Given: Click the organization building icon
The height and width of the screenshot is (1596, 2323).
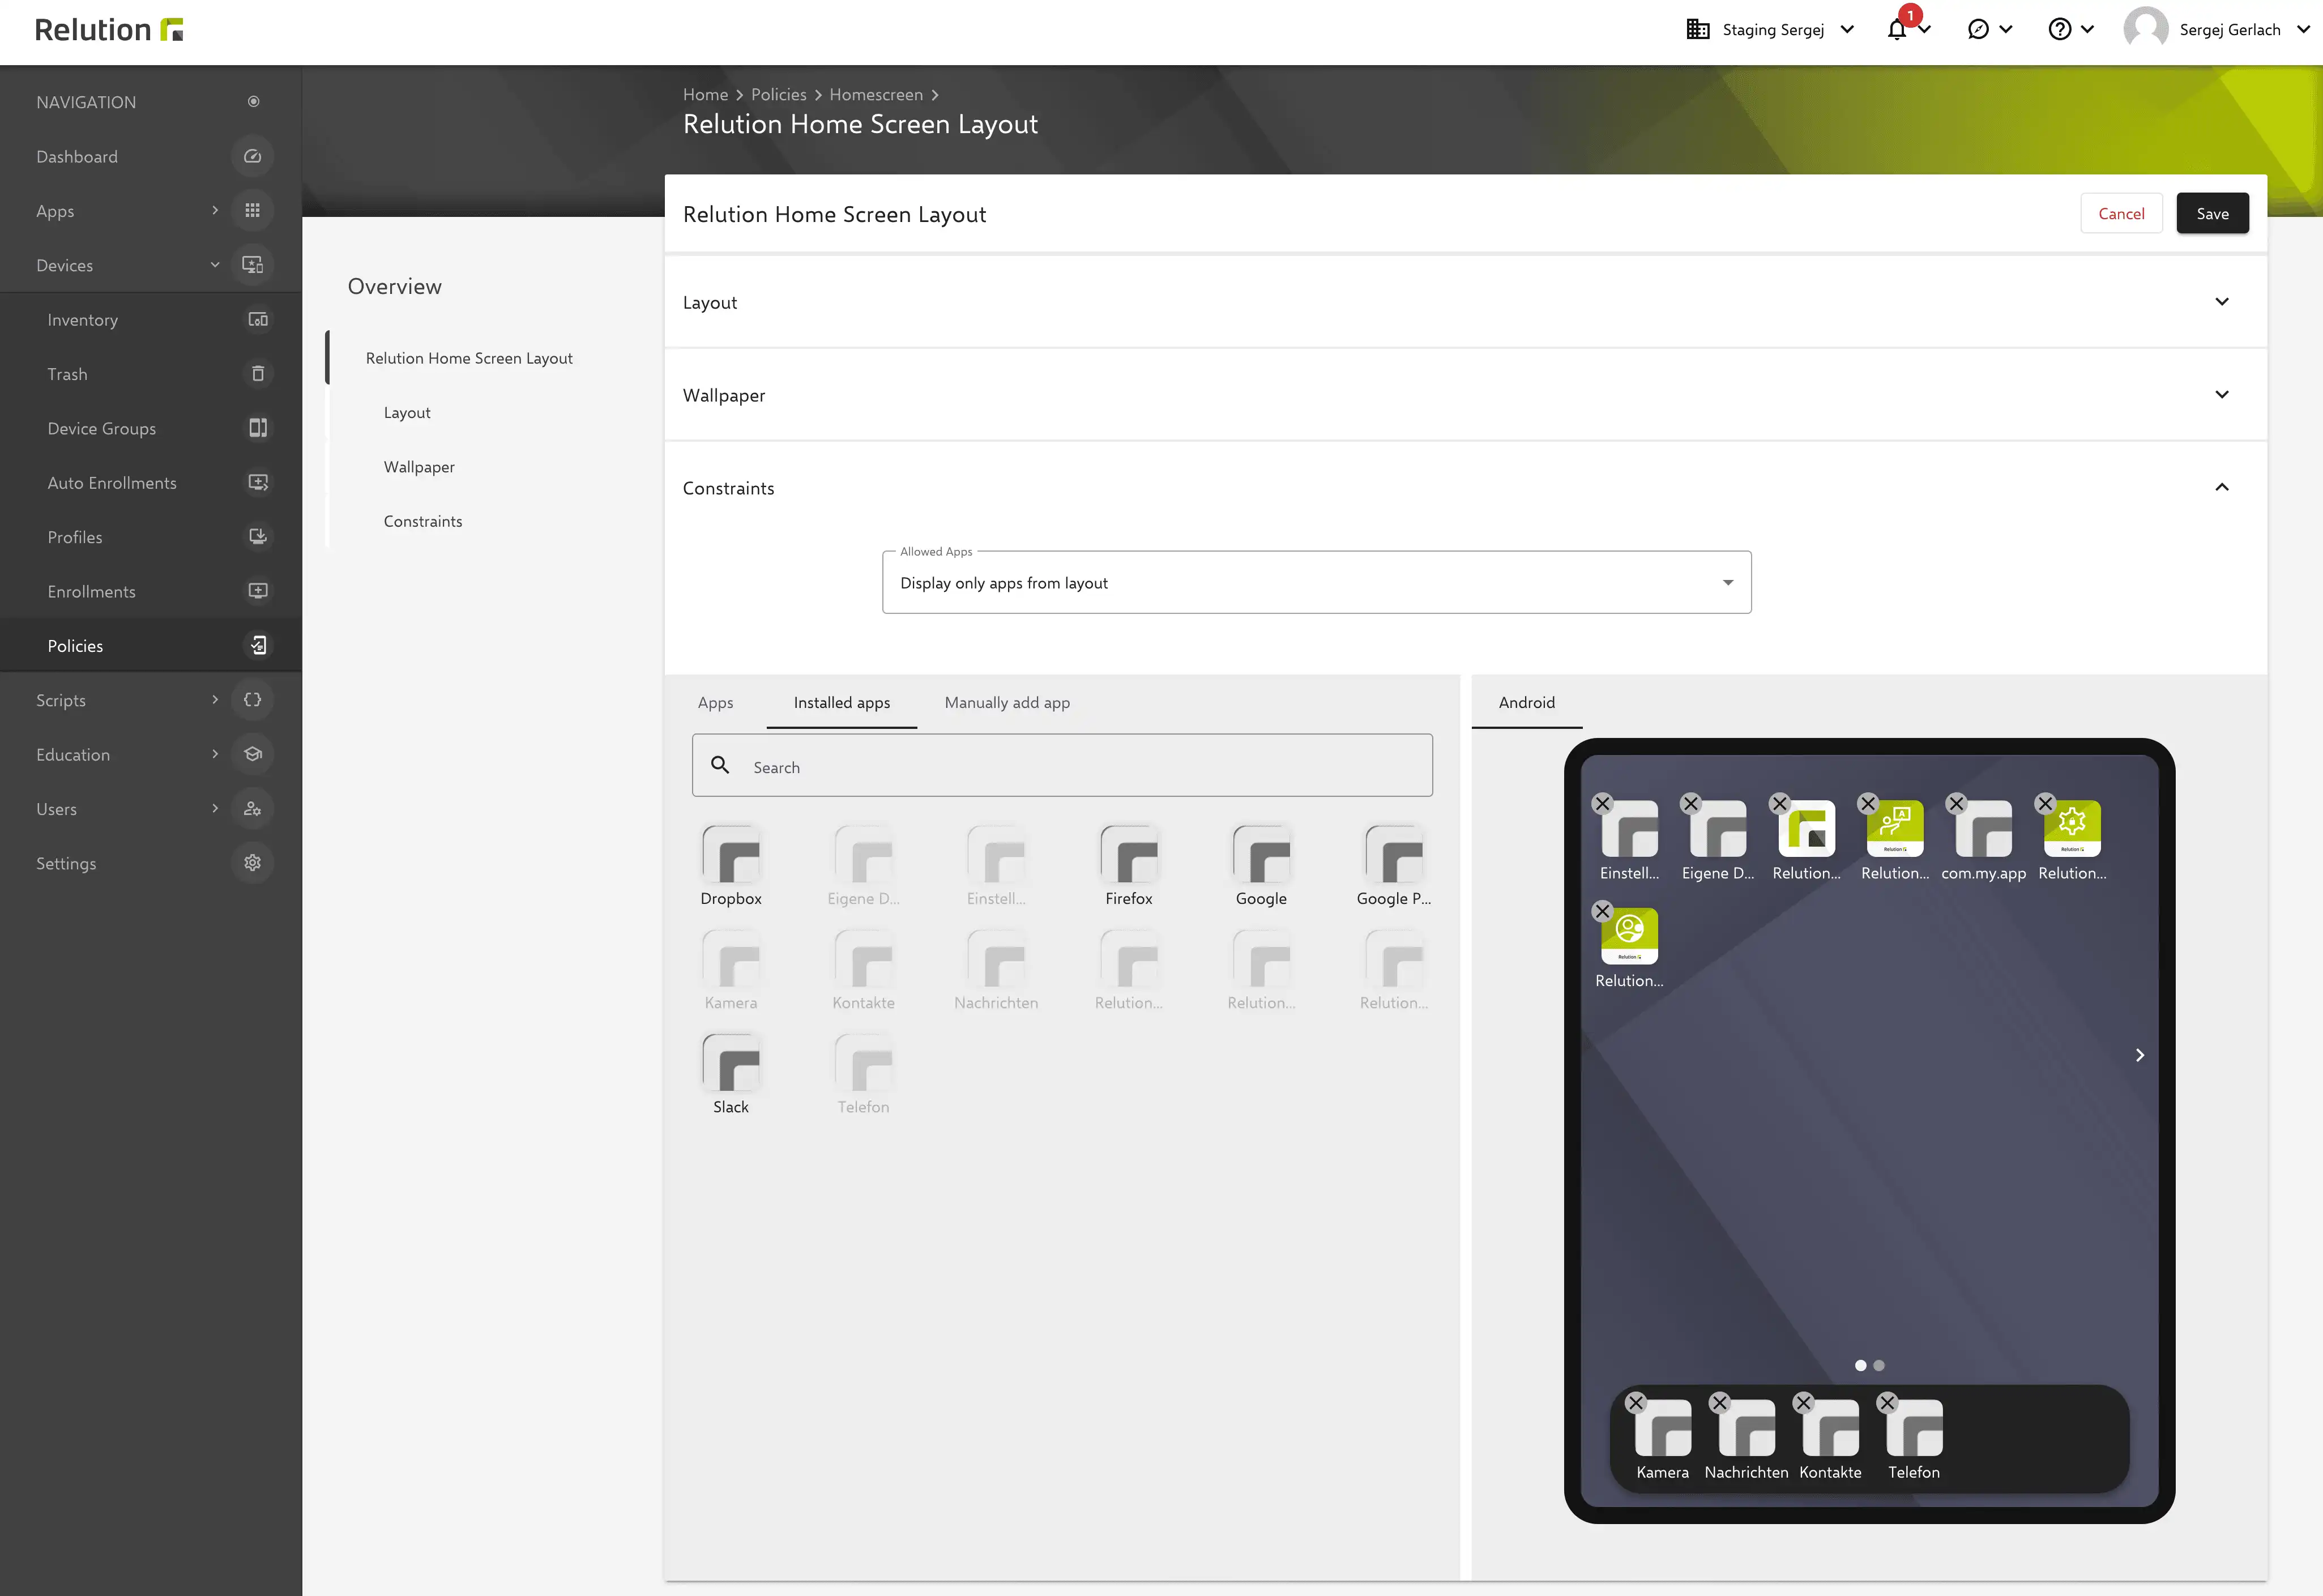Looking at the screenshot, I should [1698, 30].
